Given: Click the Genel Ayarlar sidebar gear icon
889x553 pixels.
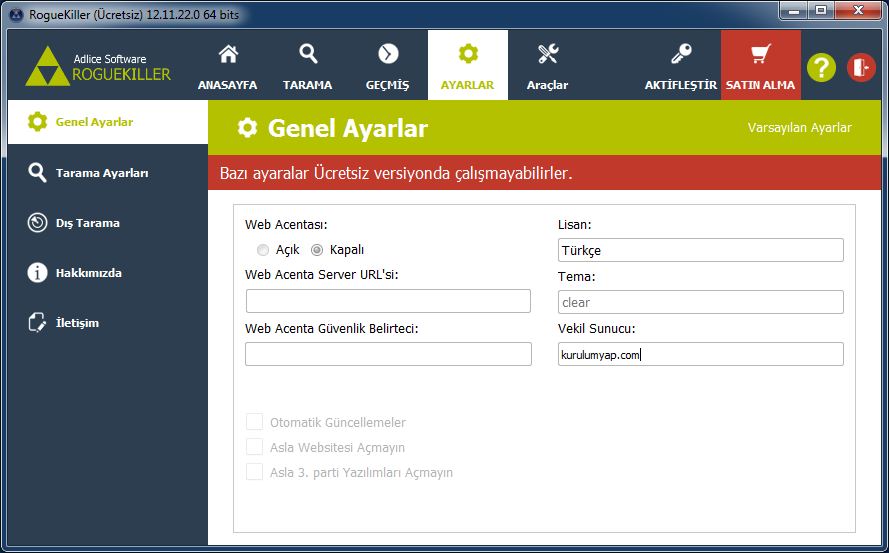Looking at the screenshot, I should 37,121.
